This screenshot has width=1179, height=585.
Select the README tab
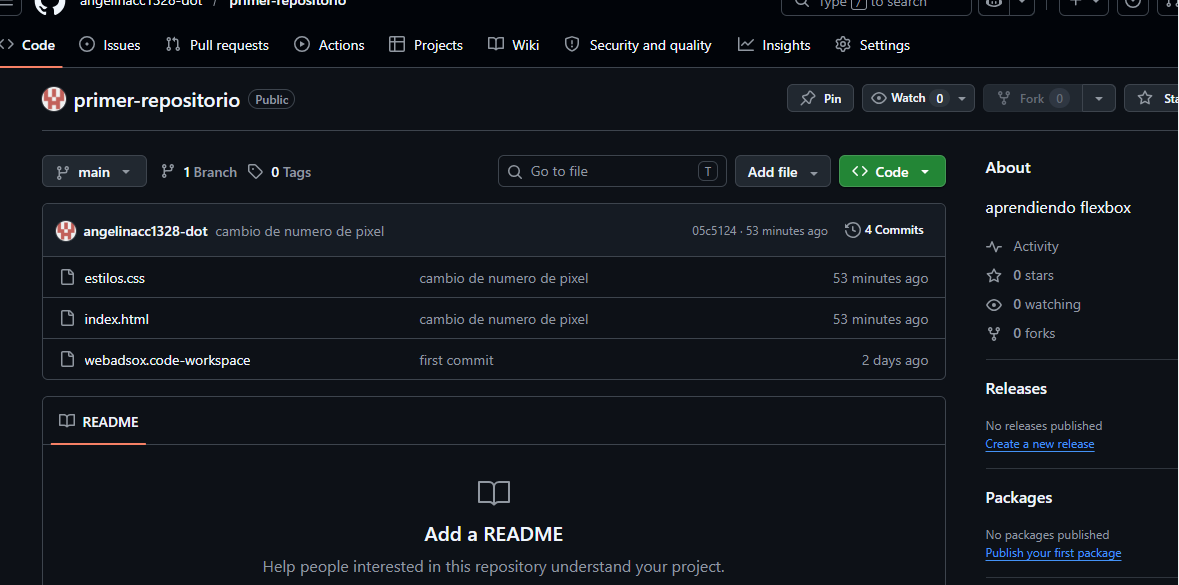(x=99, y=422)
